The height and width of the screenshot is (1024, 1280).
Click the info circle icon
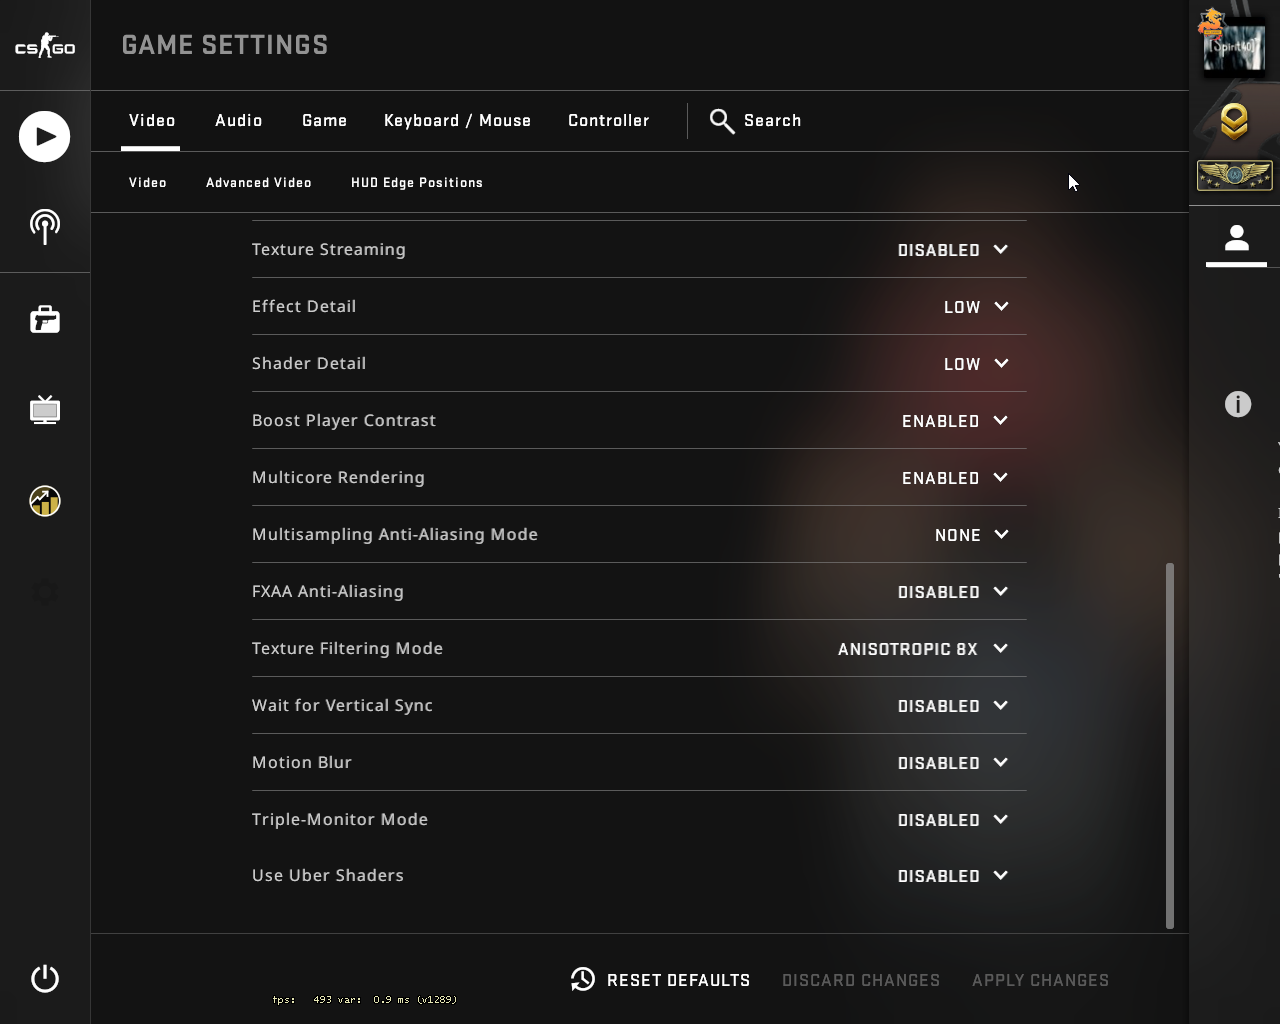[x=1238, y=404]
